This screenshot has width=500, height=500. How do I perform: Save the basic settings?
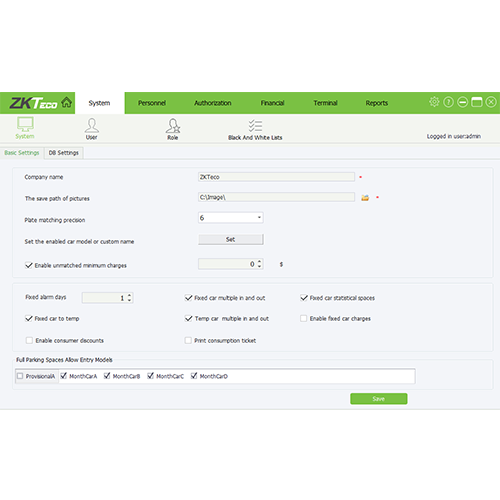click(379, 399)
